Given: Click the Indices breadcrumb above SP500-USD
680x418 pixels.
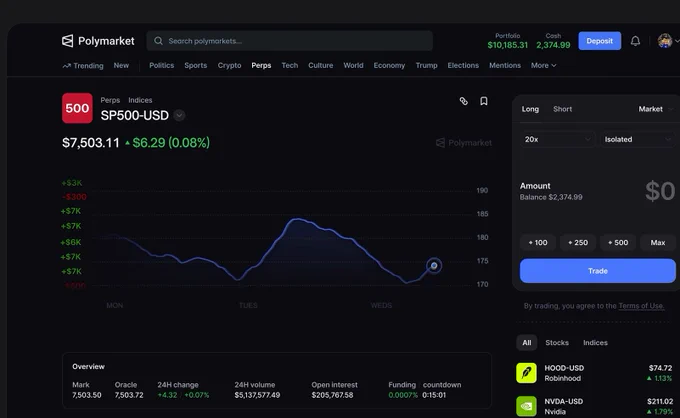Looking at the screenshot, I should point(140,100).
